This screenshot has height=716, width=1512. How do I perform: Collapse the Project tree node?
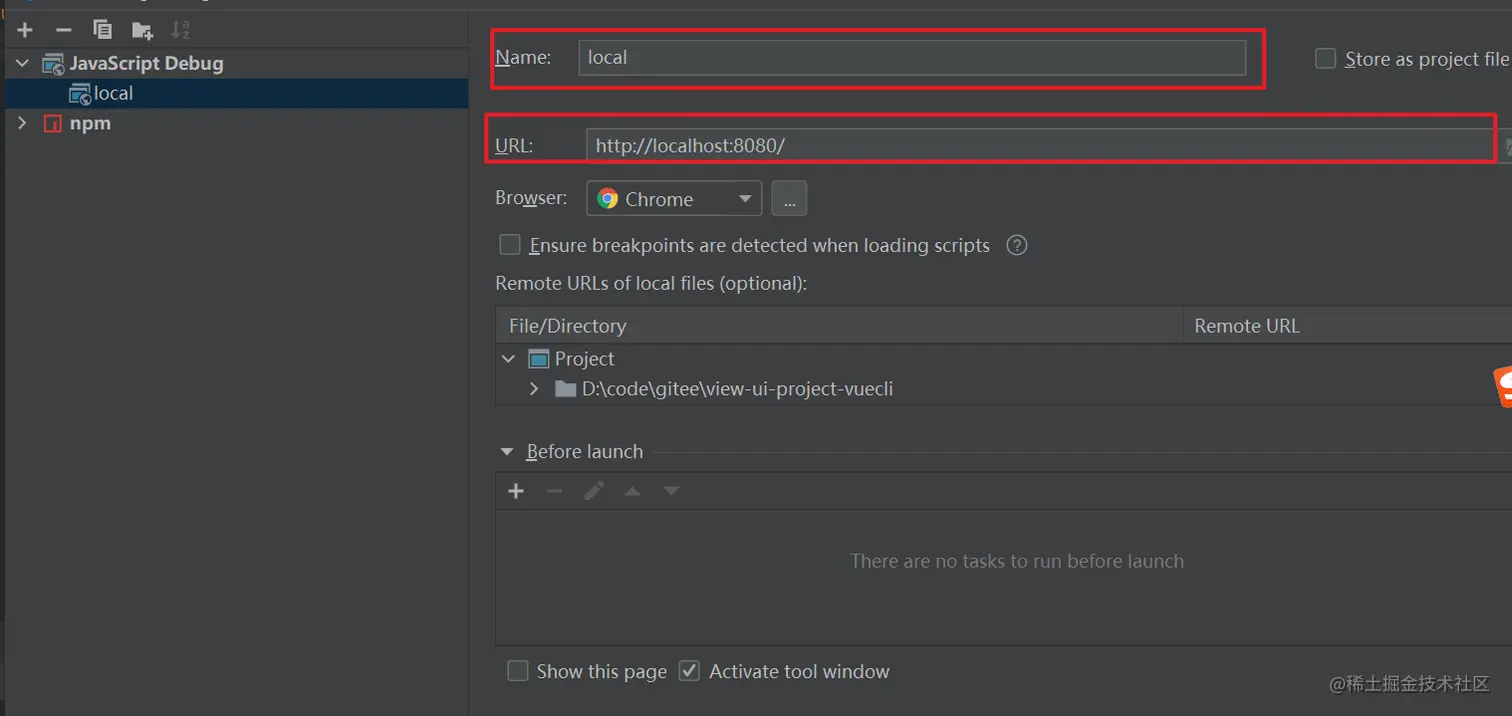(x=509, y=359)
